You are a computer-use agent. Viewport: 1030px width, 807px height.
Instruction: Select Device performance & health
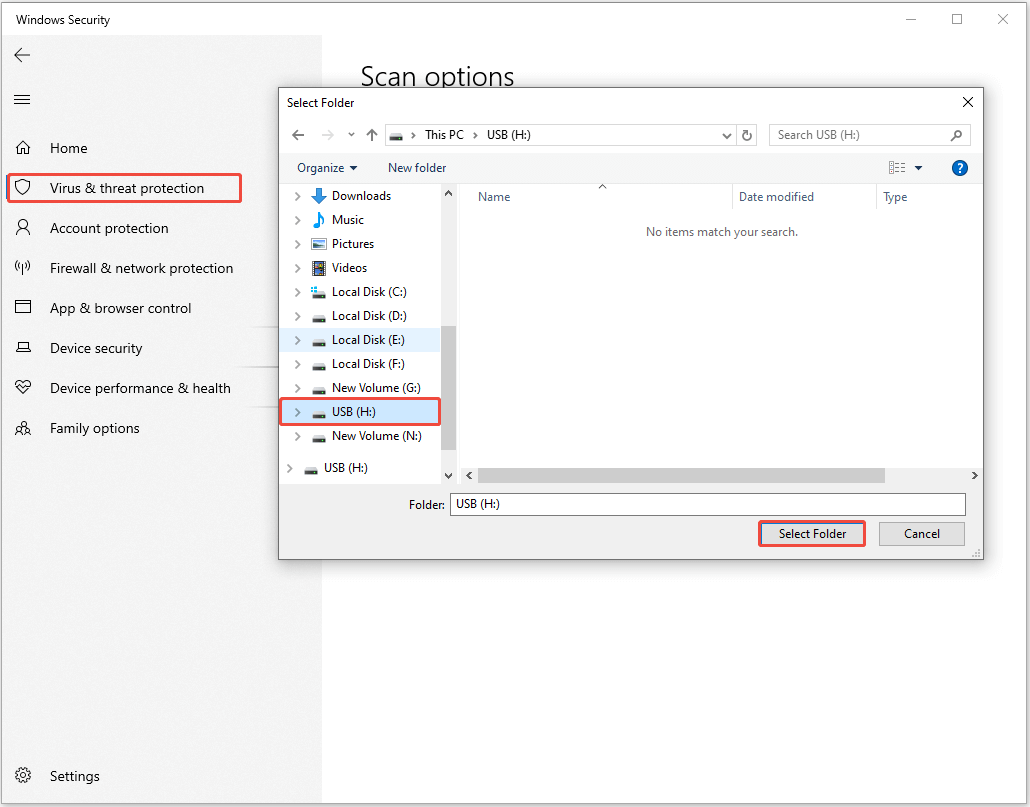(140, 388)
